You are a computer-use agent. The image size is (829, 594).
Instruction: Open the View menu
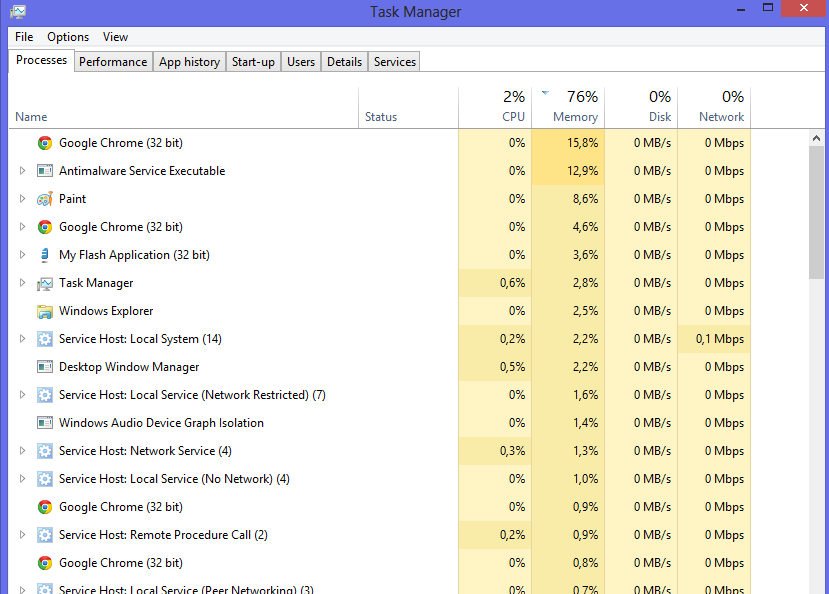click(115, 37)
